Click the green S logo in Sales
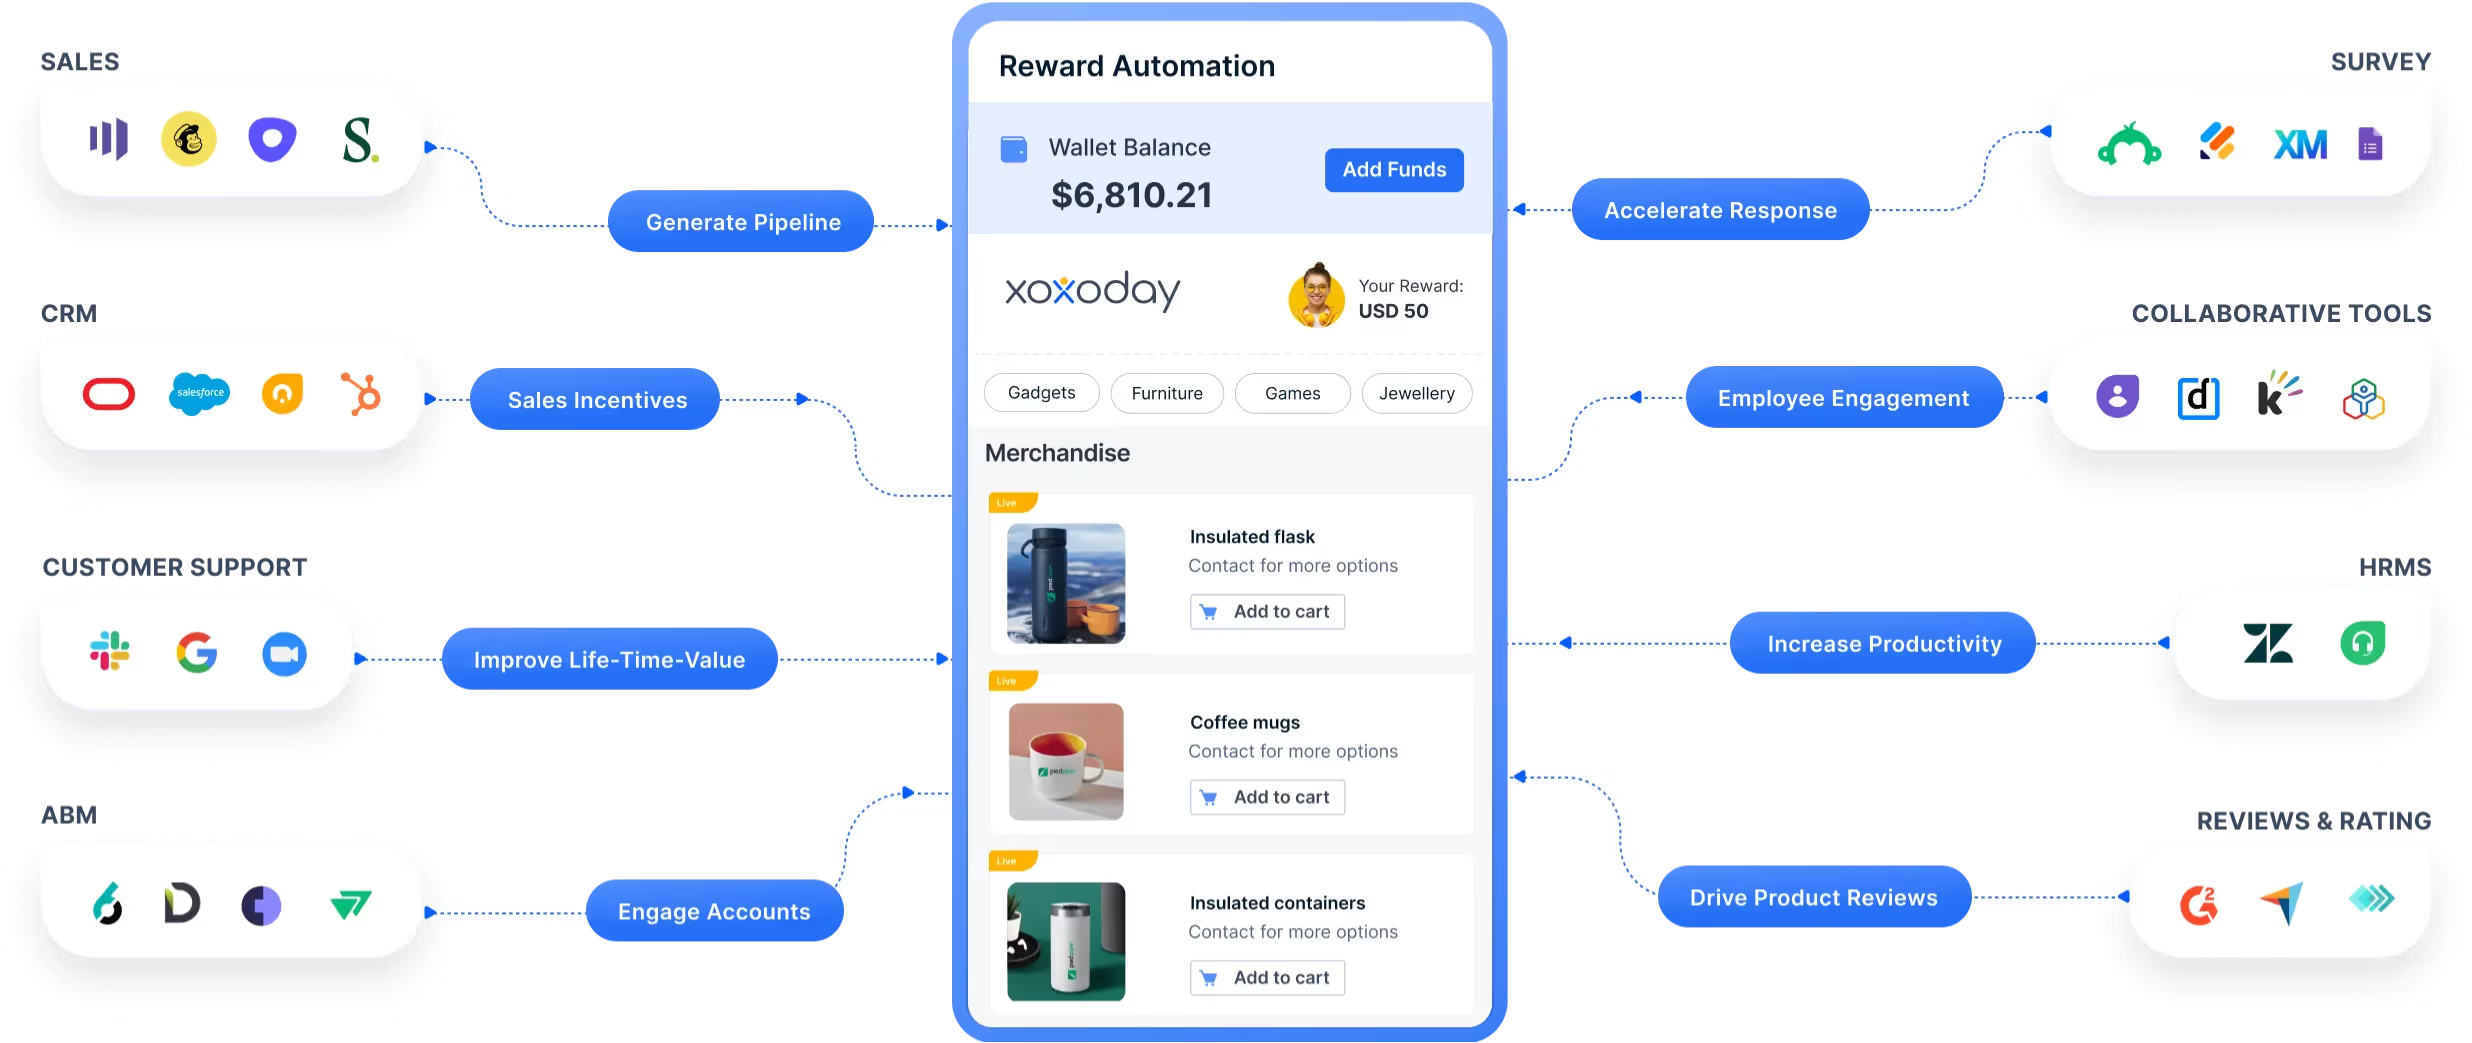Screen dimensions: 2472x1043 coord(359,140)
